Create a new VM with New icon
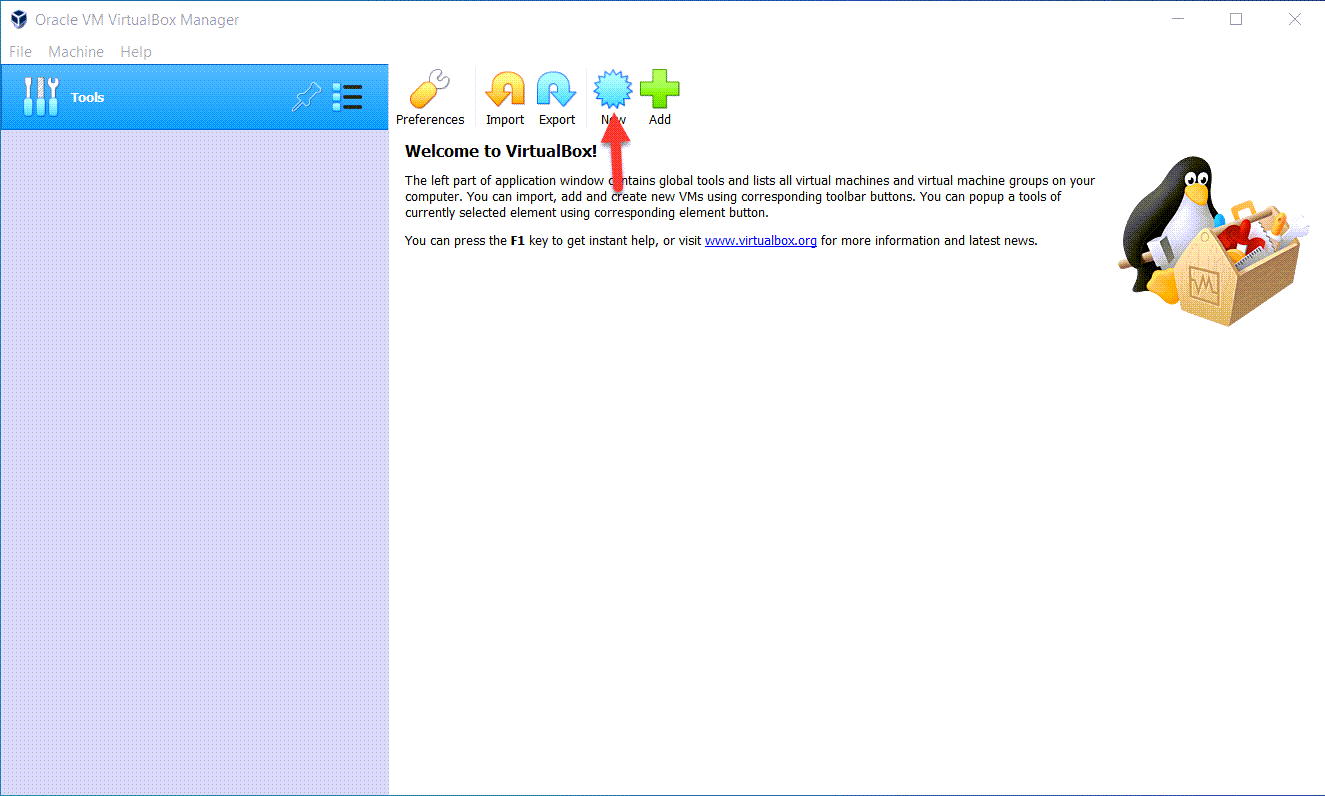Image resolution: width=1325 pixels, height=796 pixels. (x=613, y=92)
